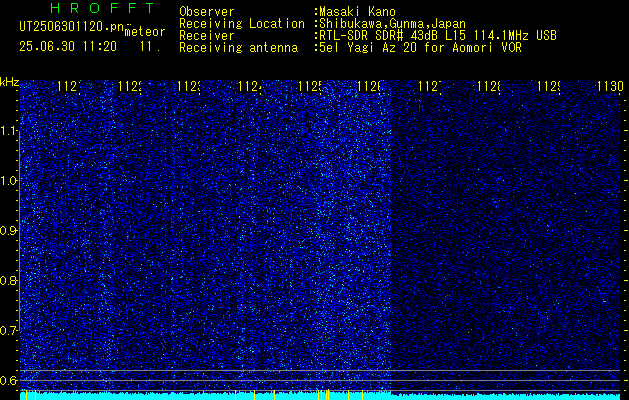629x400 pixels.
Task: Click the Observer label
Action: (207, 12)
